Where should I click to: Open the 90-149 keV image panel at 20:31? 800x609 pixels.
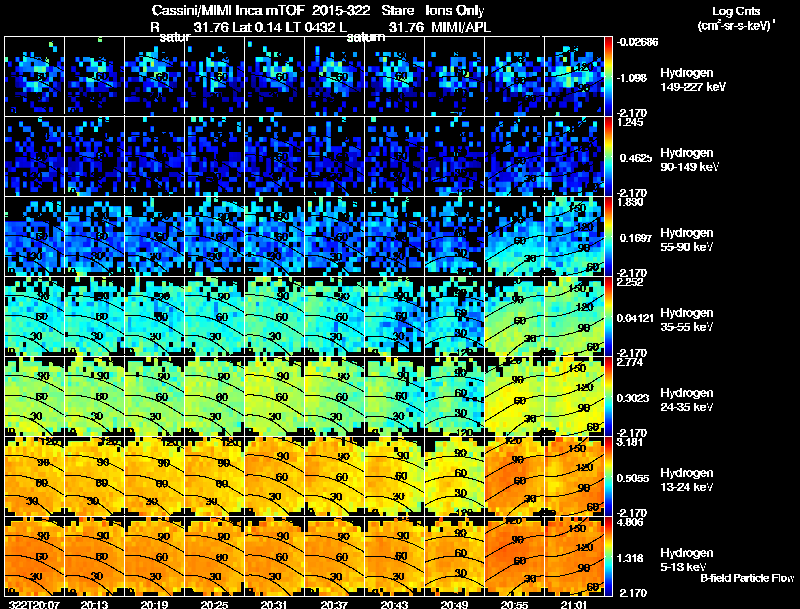274,156
